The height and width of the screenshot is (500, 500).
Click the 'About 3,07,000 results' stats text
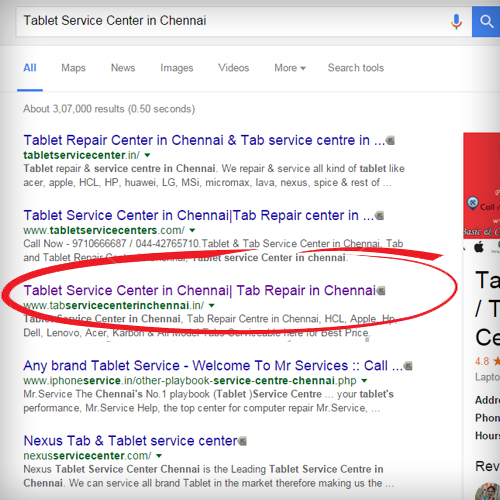[109, 109]
